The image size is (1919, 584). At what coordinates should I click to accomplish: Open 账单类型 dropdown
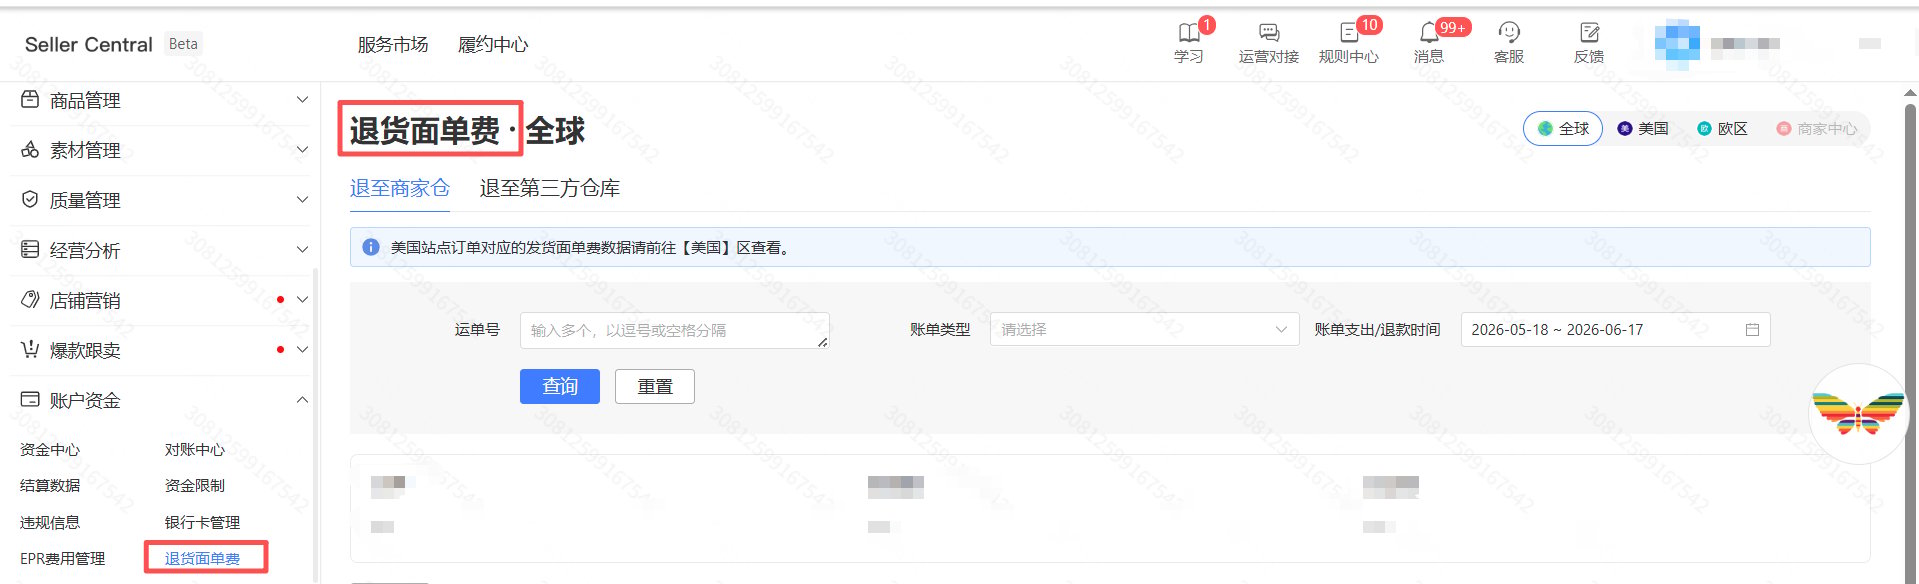point(1144,329)
